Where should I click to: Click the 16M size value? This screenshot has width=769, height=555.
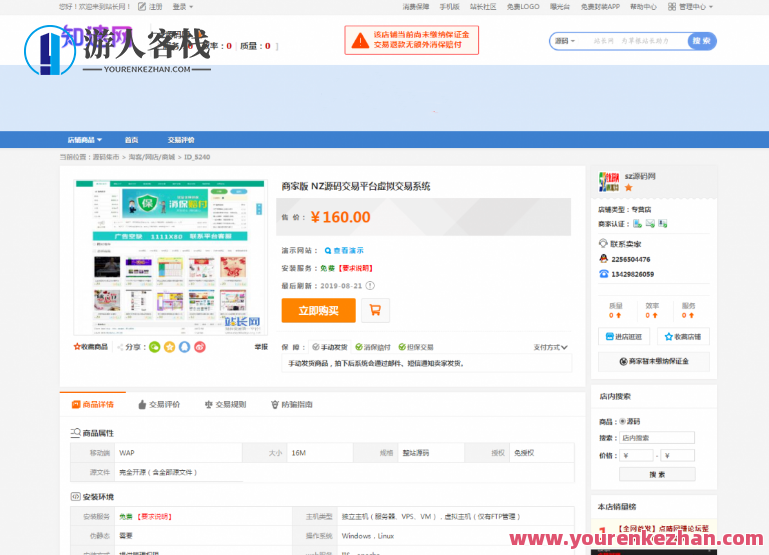(299, 453)
